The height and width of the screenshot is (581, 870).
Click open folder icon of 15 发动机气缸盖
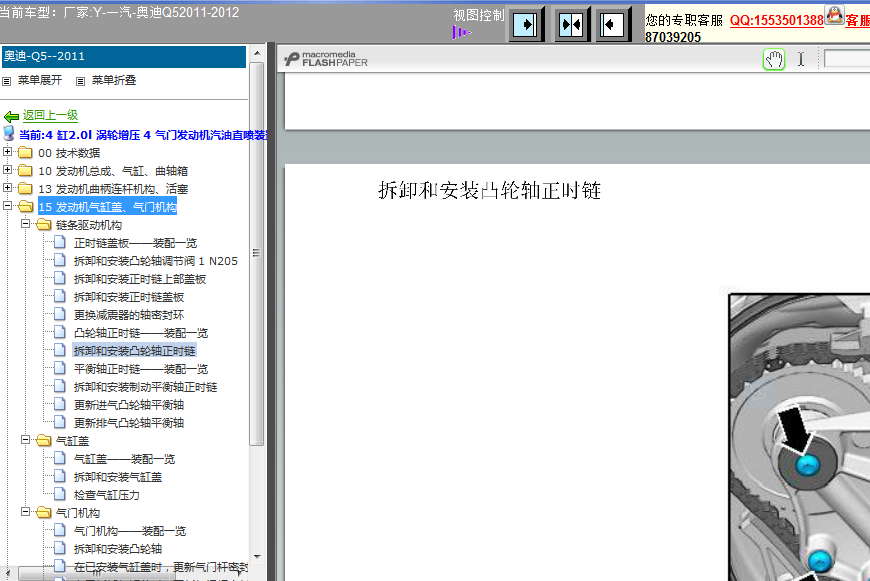(25, 206)
